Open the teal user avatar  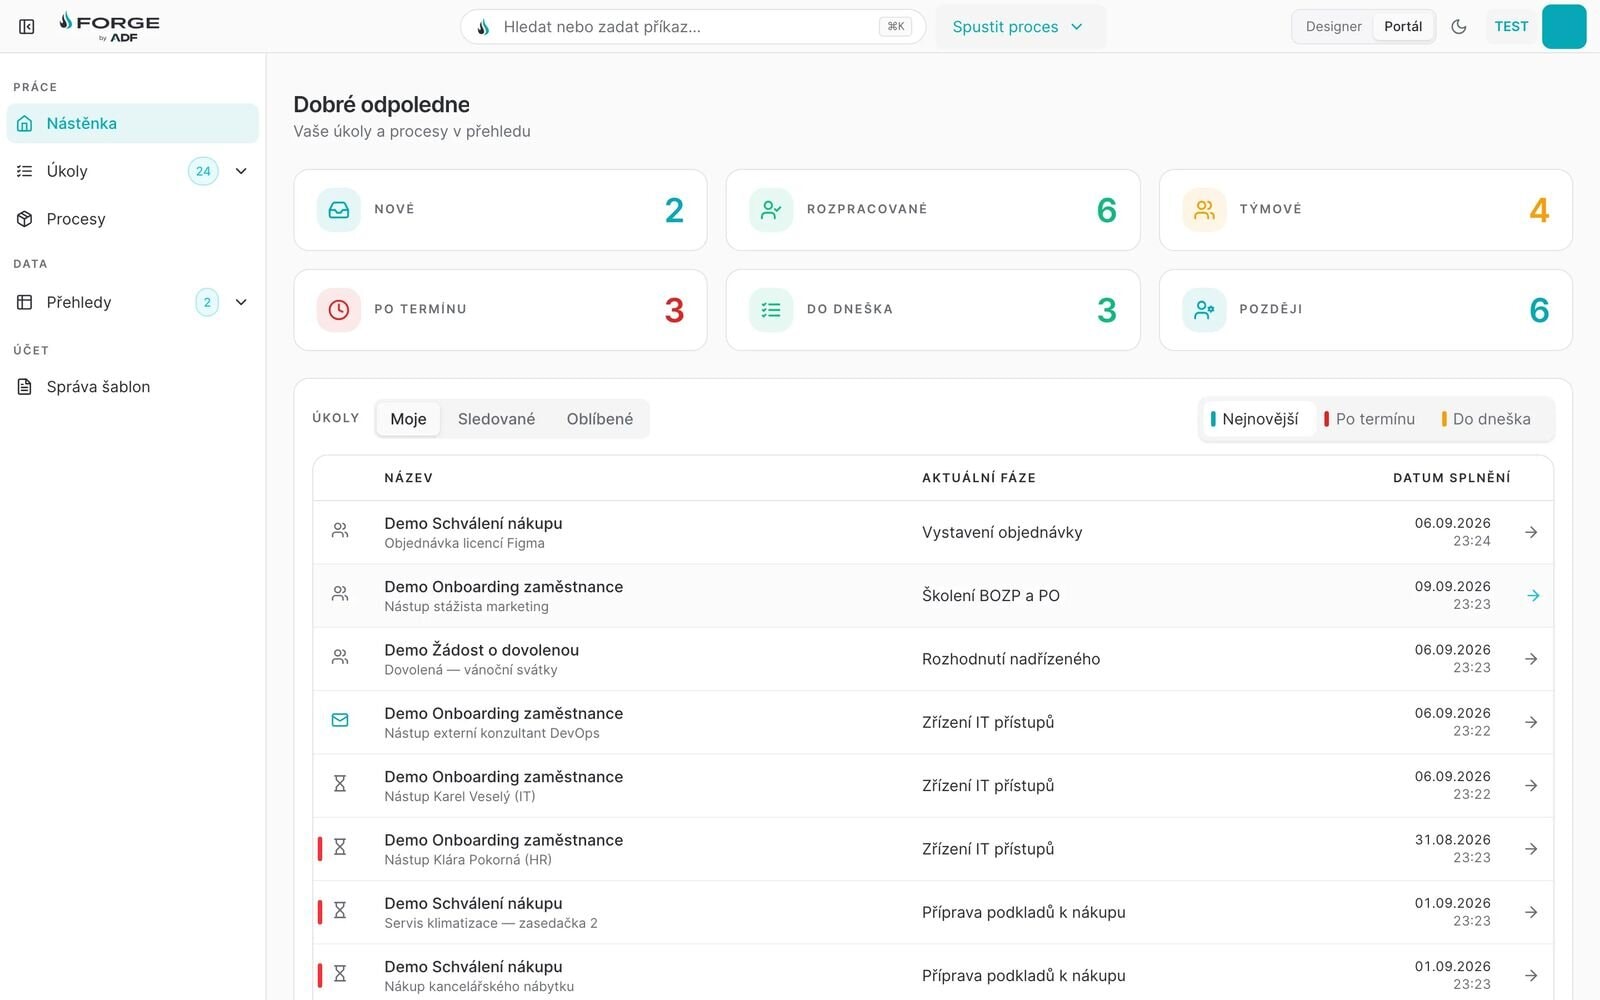(1564, 27)
